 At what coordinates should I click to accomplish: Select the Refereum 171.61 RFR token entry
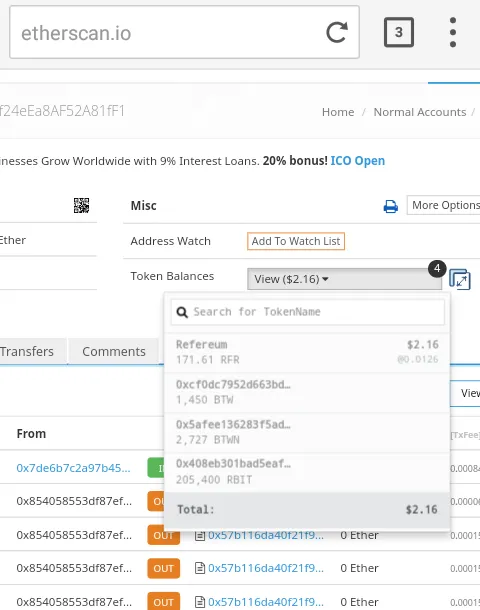pyautogui.click(x=307, y=352)
